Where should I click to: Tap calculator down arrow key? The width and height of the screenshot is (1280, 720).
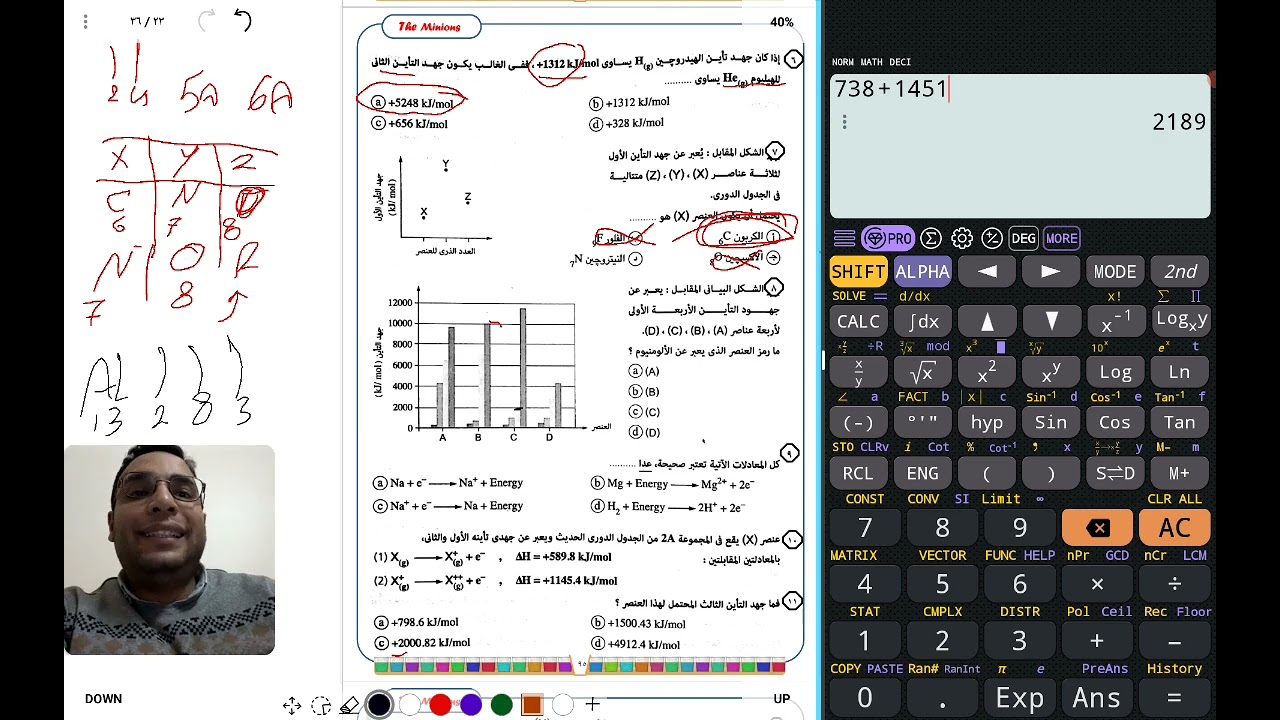pos(1051,322)
